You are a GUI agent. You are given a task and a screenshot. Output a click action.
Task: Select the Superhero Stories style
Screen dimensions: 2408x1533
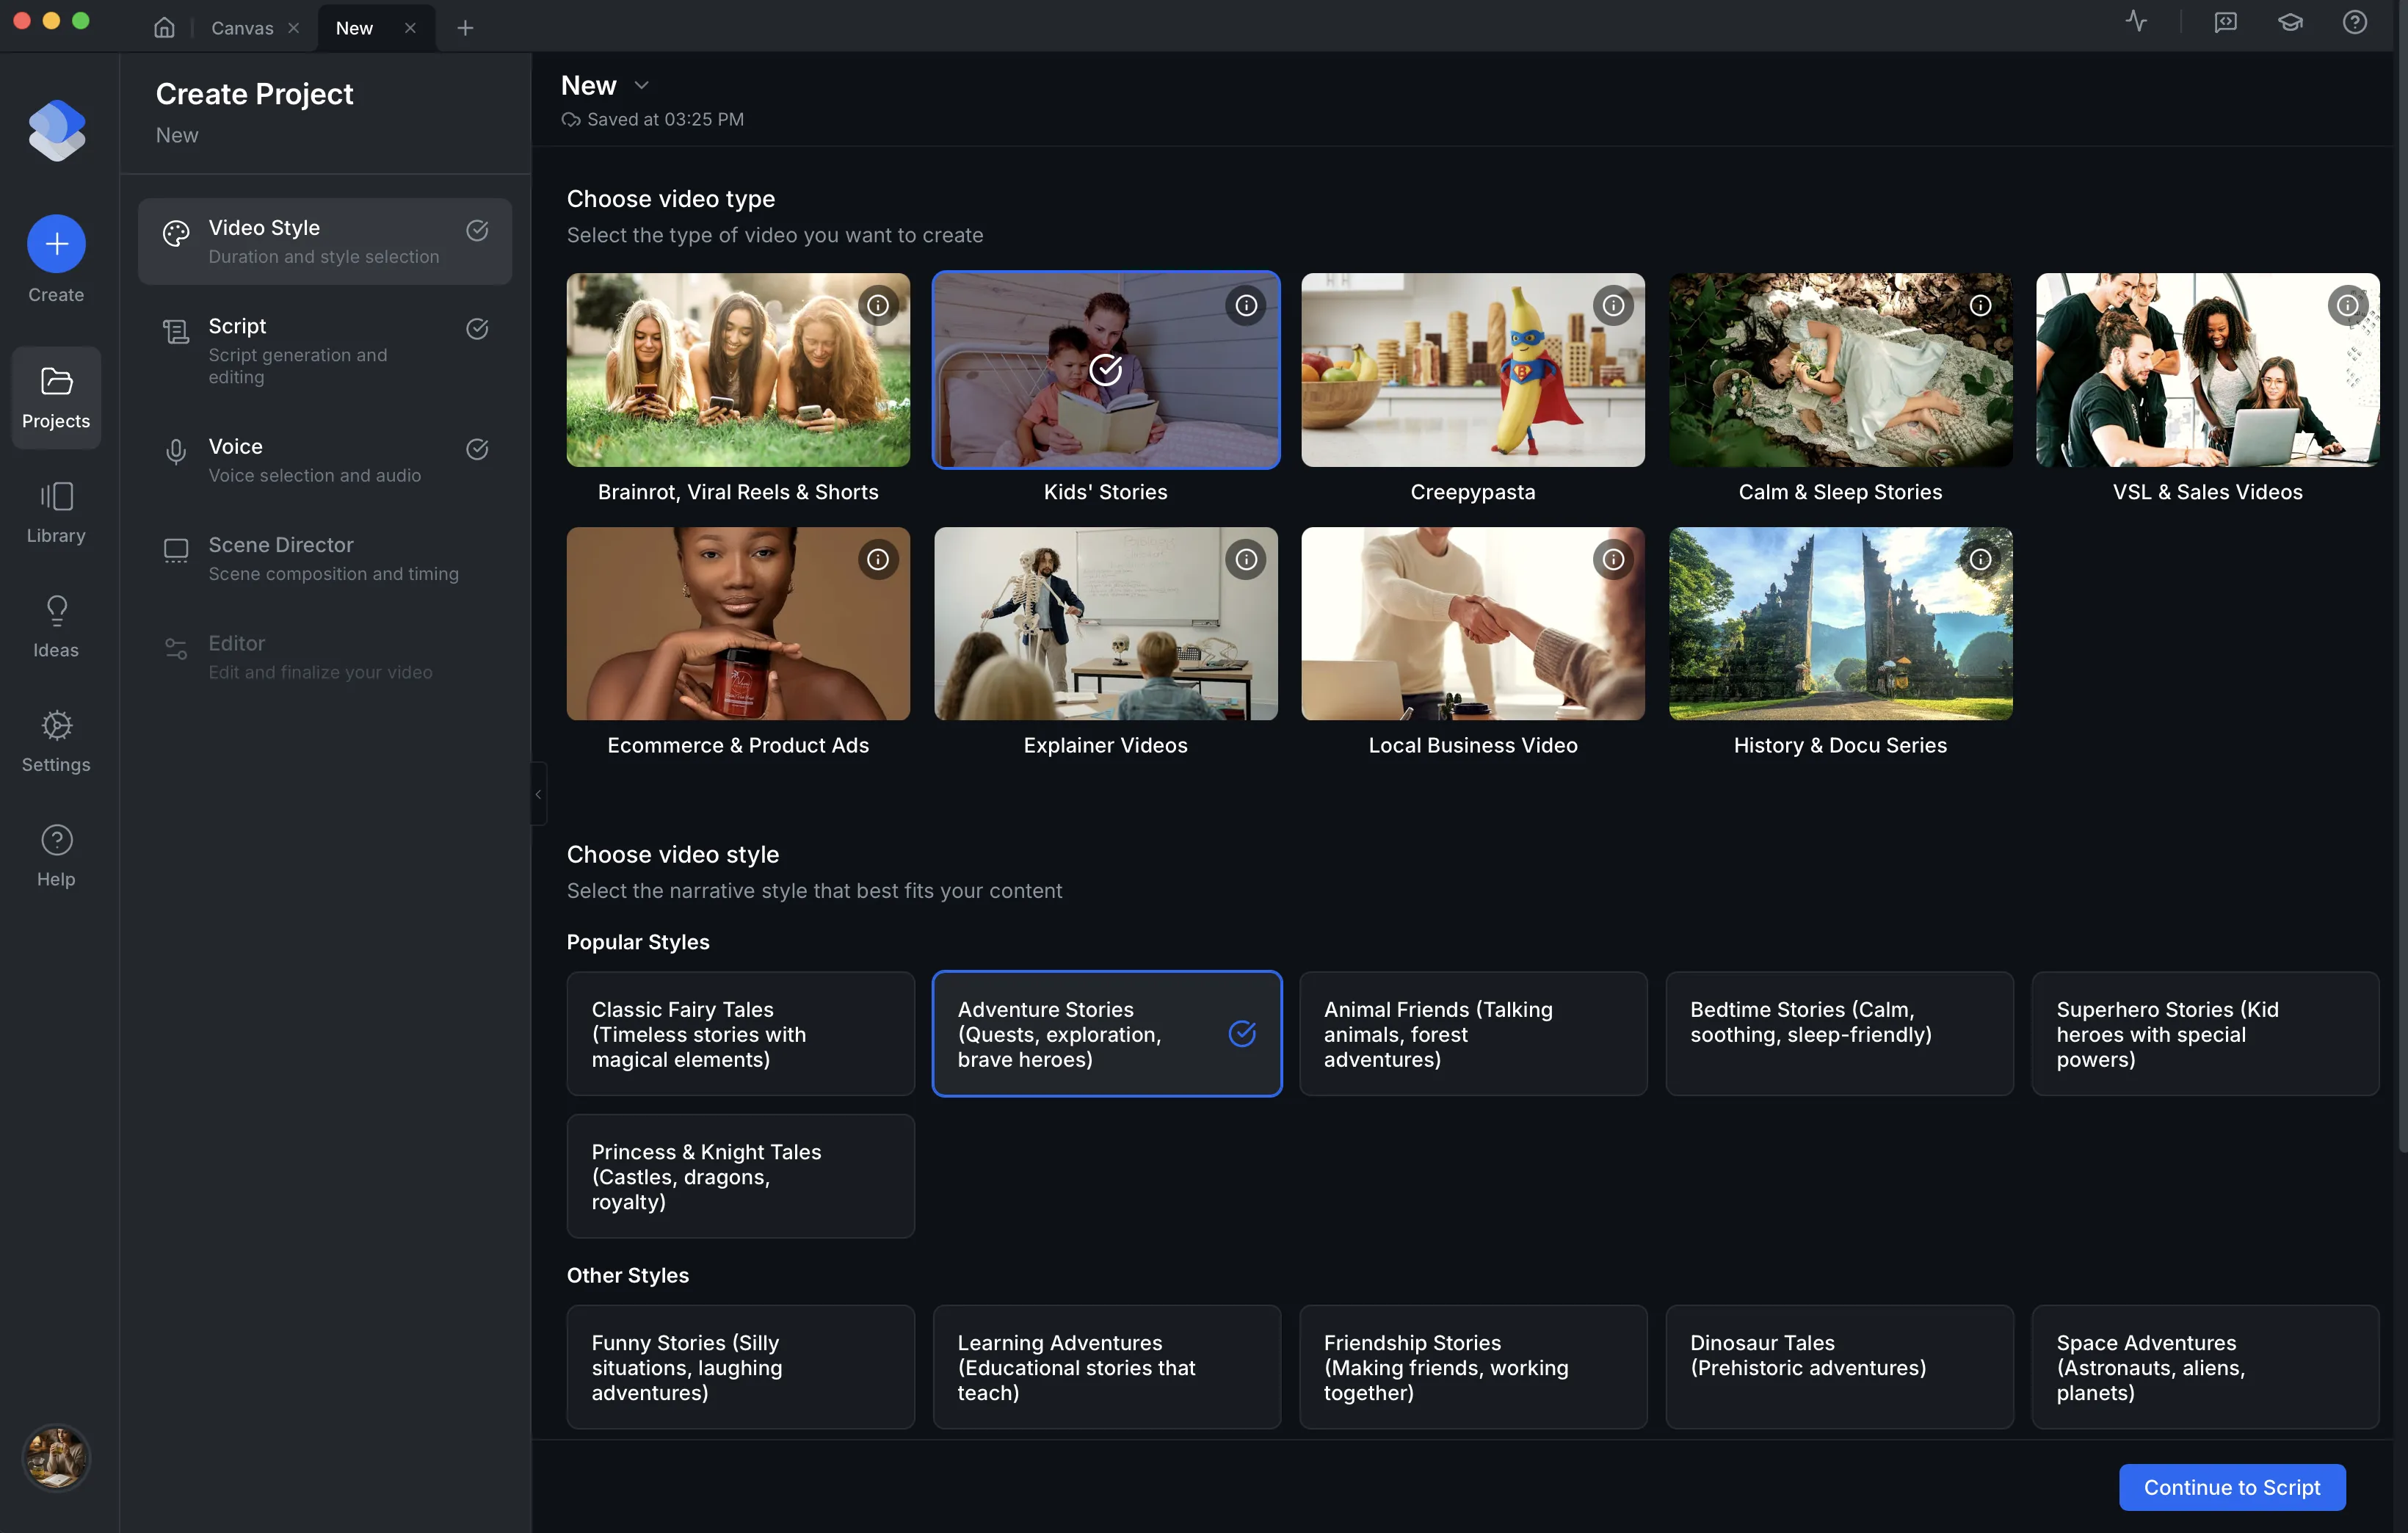pyautogui.click(x=2206, y=1034)
